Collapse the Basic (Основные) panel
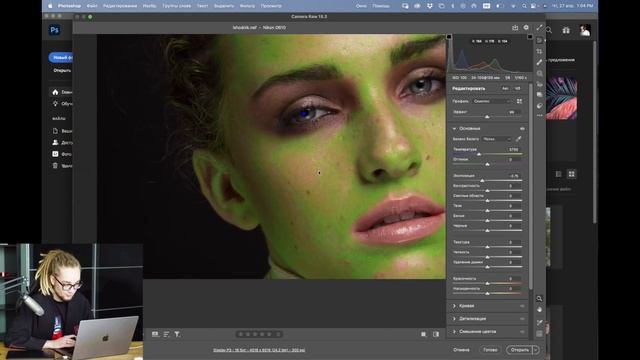Viewport: 640px width, 360px height. point(454,129)
